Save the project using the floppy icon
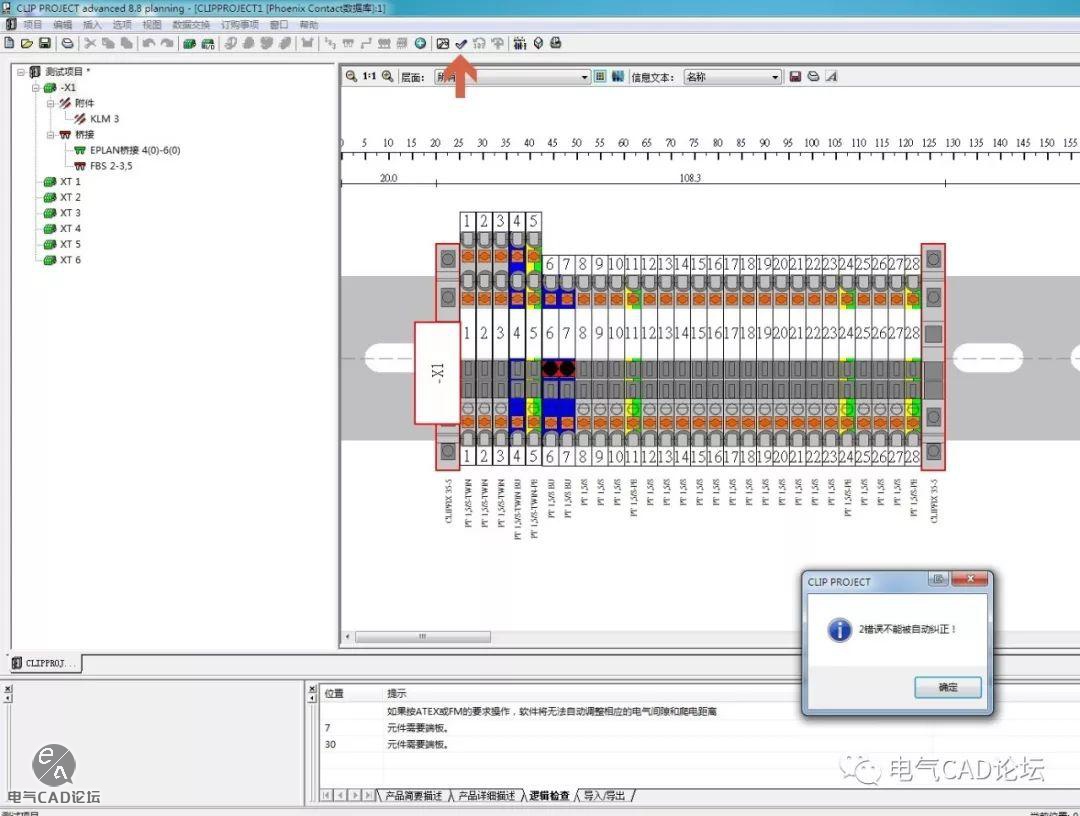 45,43
